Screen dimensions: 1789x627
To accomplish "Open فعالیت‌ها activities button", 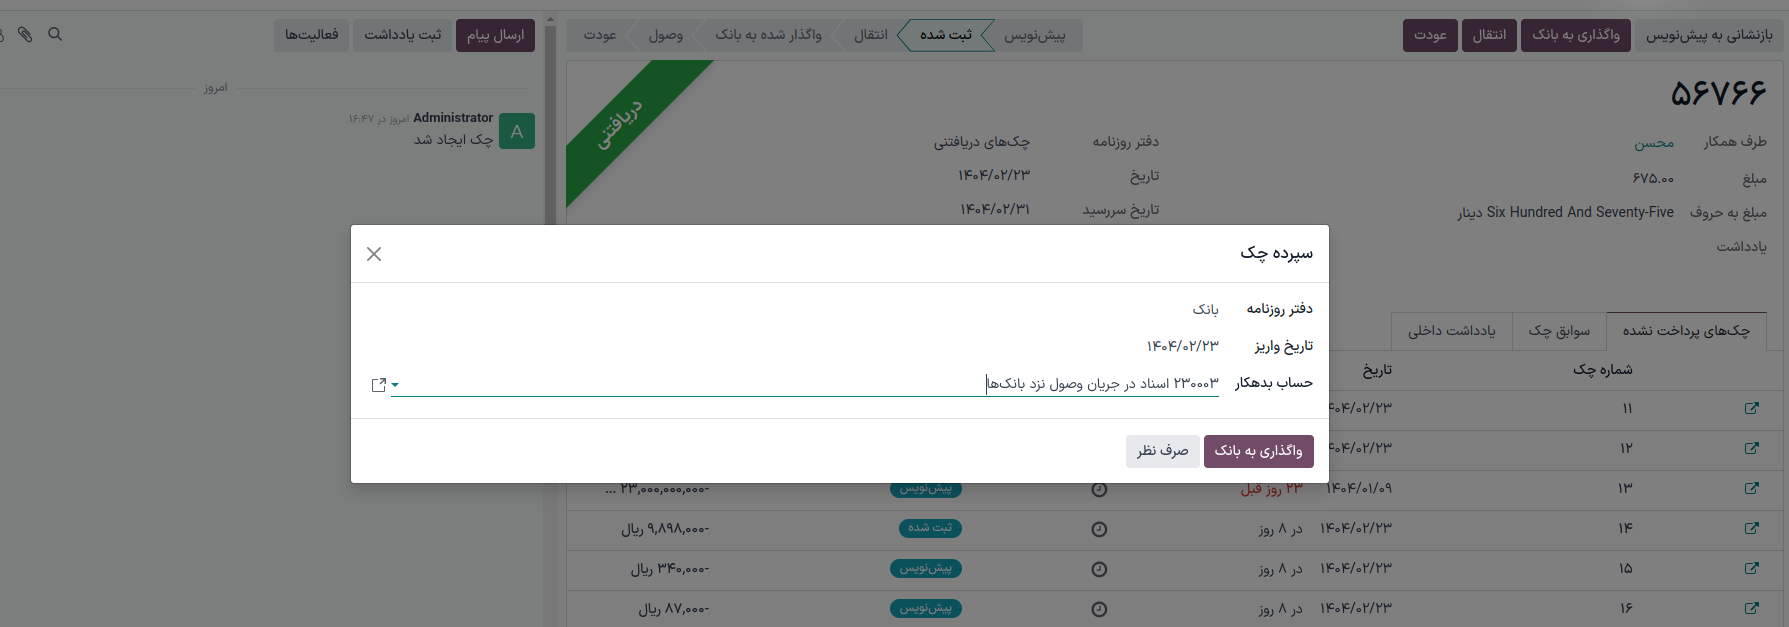I will 311,35.
